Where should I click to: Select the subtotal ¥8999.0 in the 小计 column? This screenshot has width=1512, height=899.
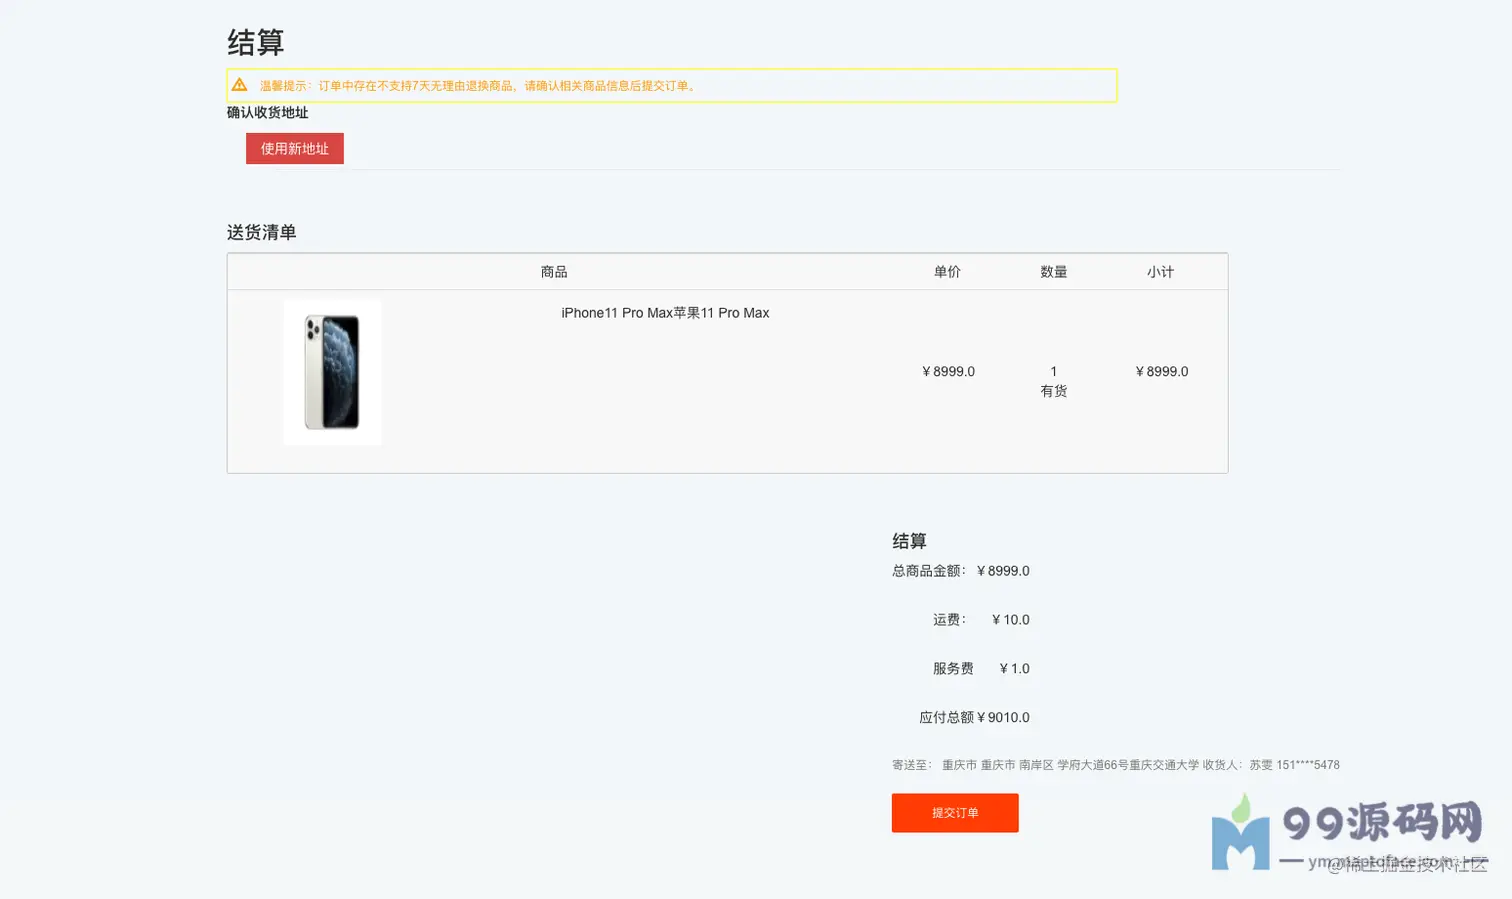pos(1161,371)
